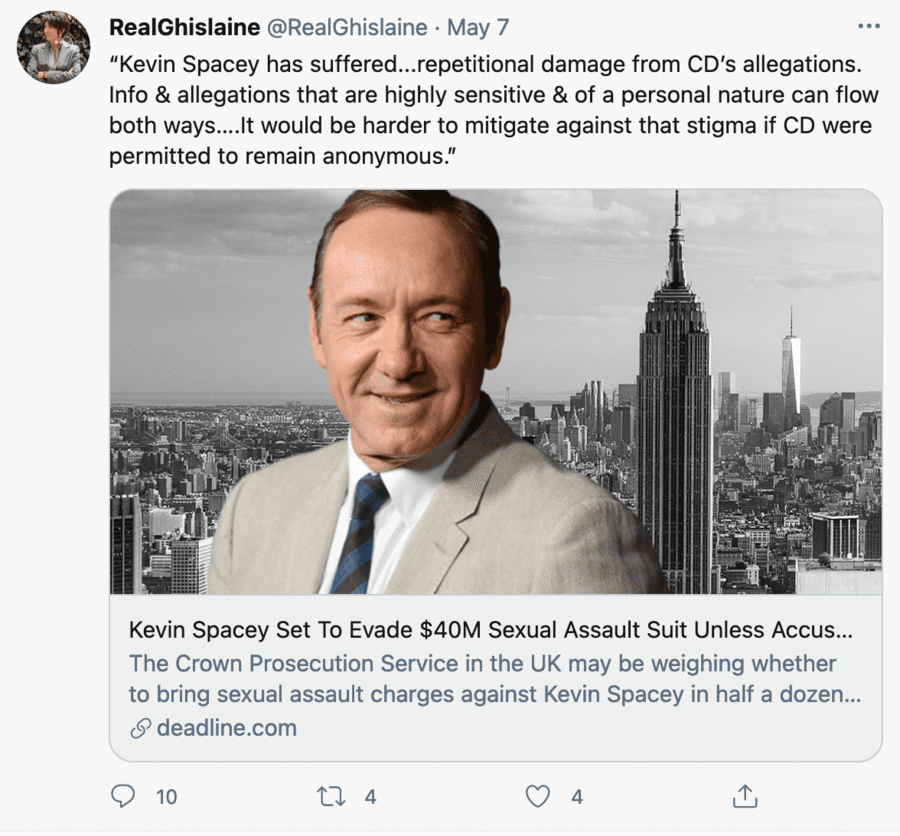900x836 pixels.
Task: Click the reply speech bubble icon
Action: [x=123, y=796]
